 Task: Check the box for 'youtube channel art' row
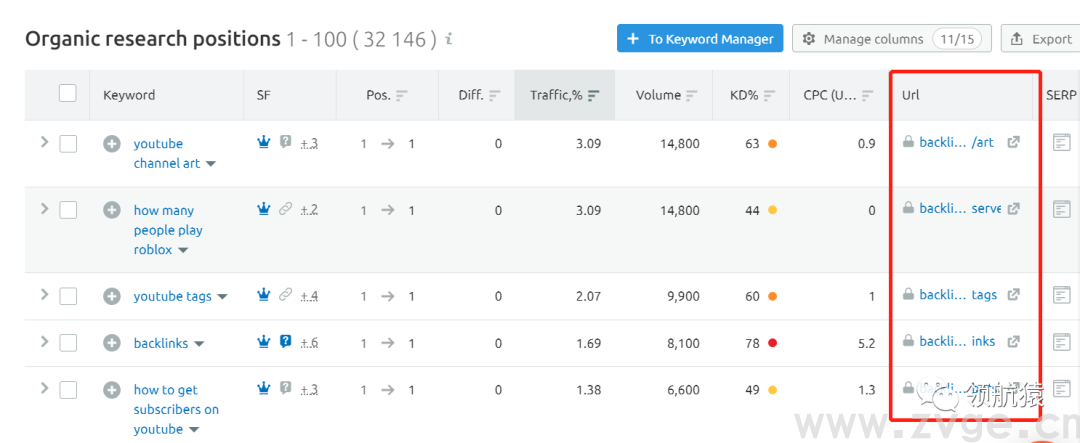68,143
